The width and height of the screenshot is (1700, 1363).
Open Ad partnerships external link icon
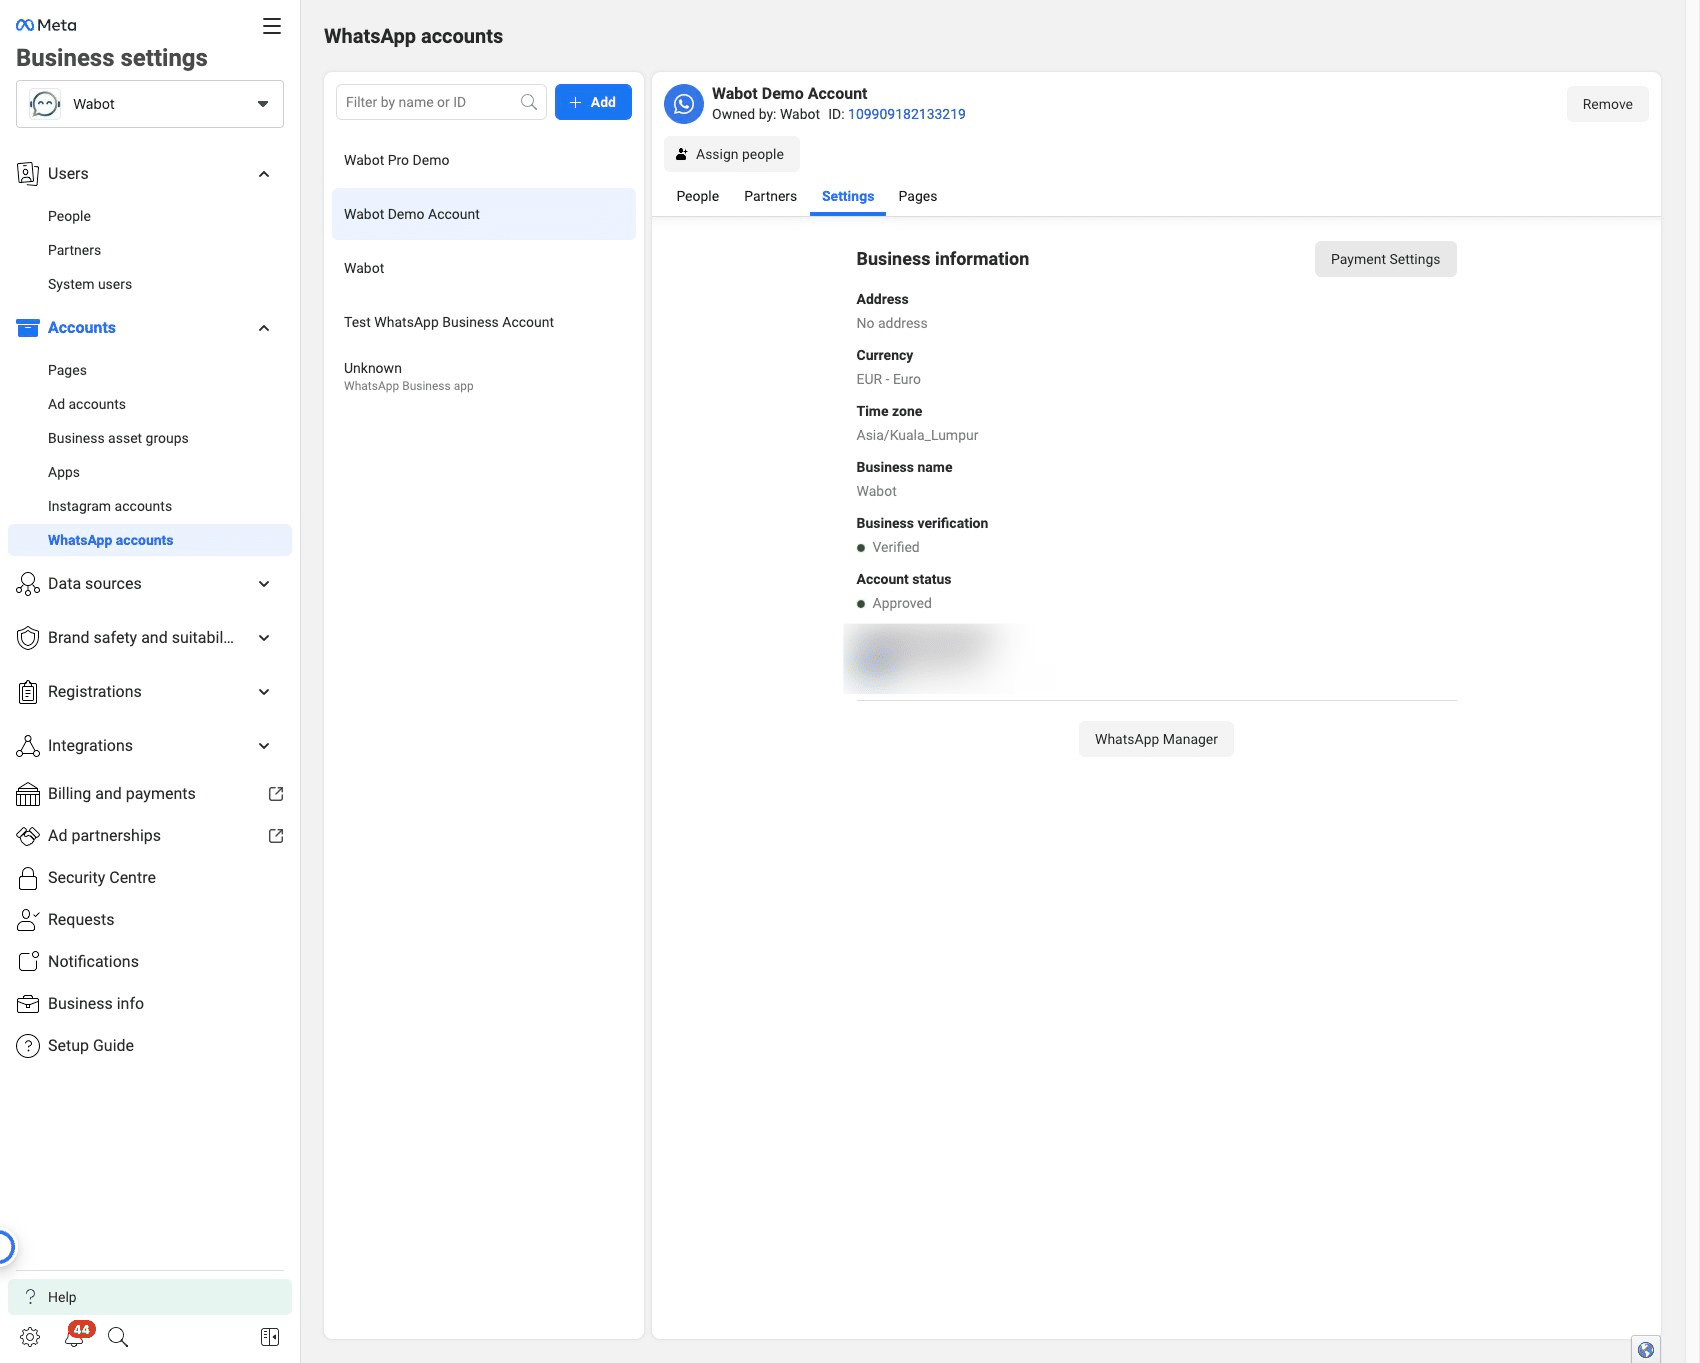point(276,836)
